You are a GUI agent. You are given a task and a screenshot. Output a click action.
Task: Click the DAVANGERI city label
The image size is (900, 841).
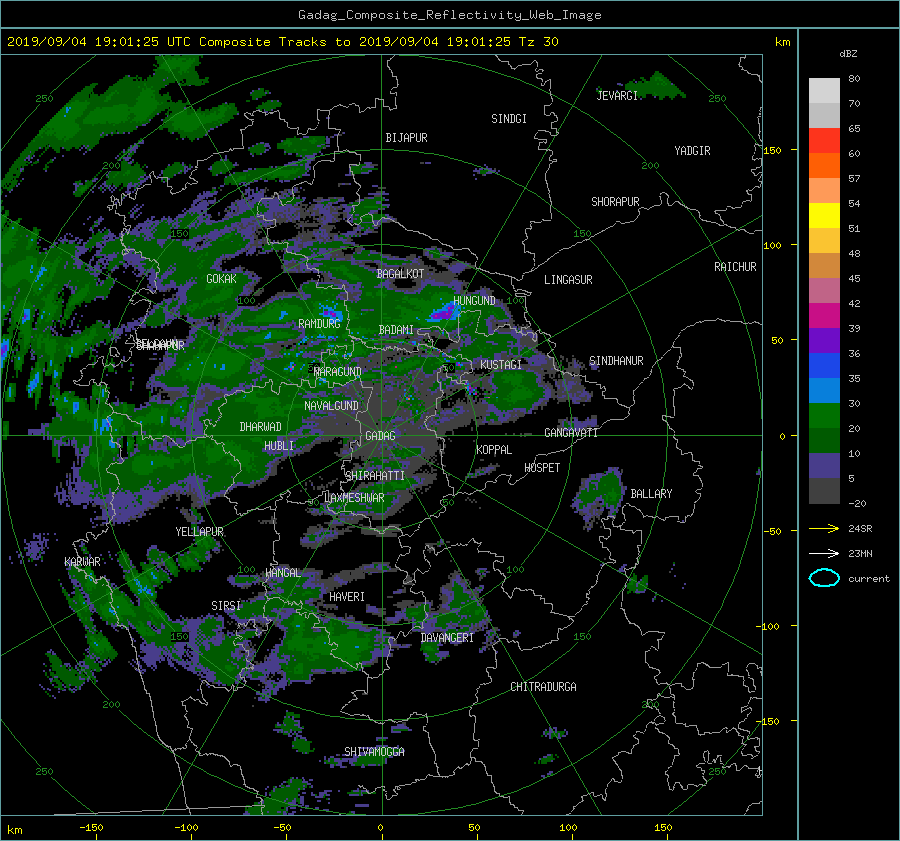coord(447,638)
